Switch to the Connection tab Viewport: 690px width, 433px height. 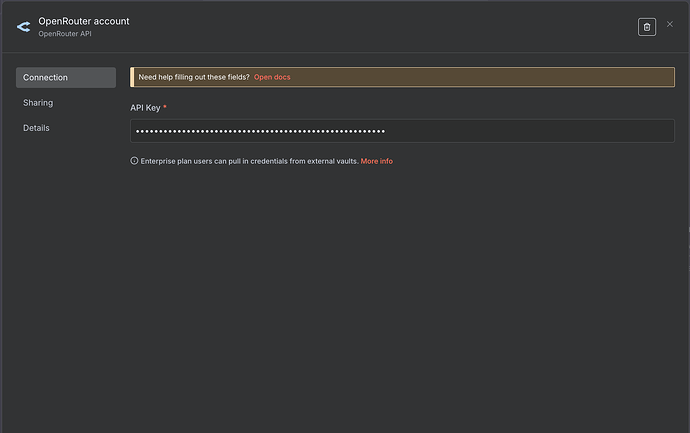point(66,78)
